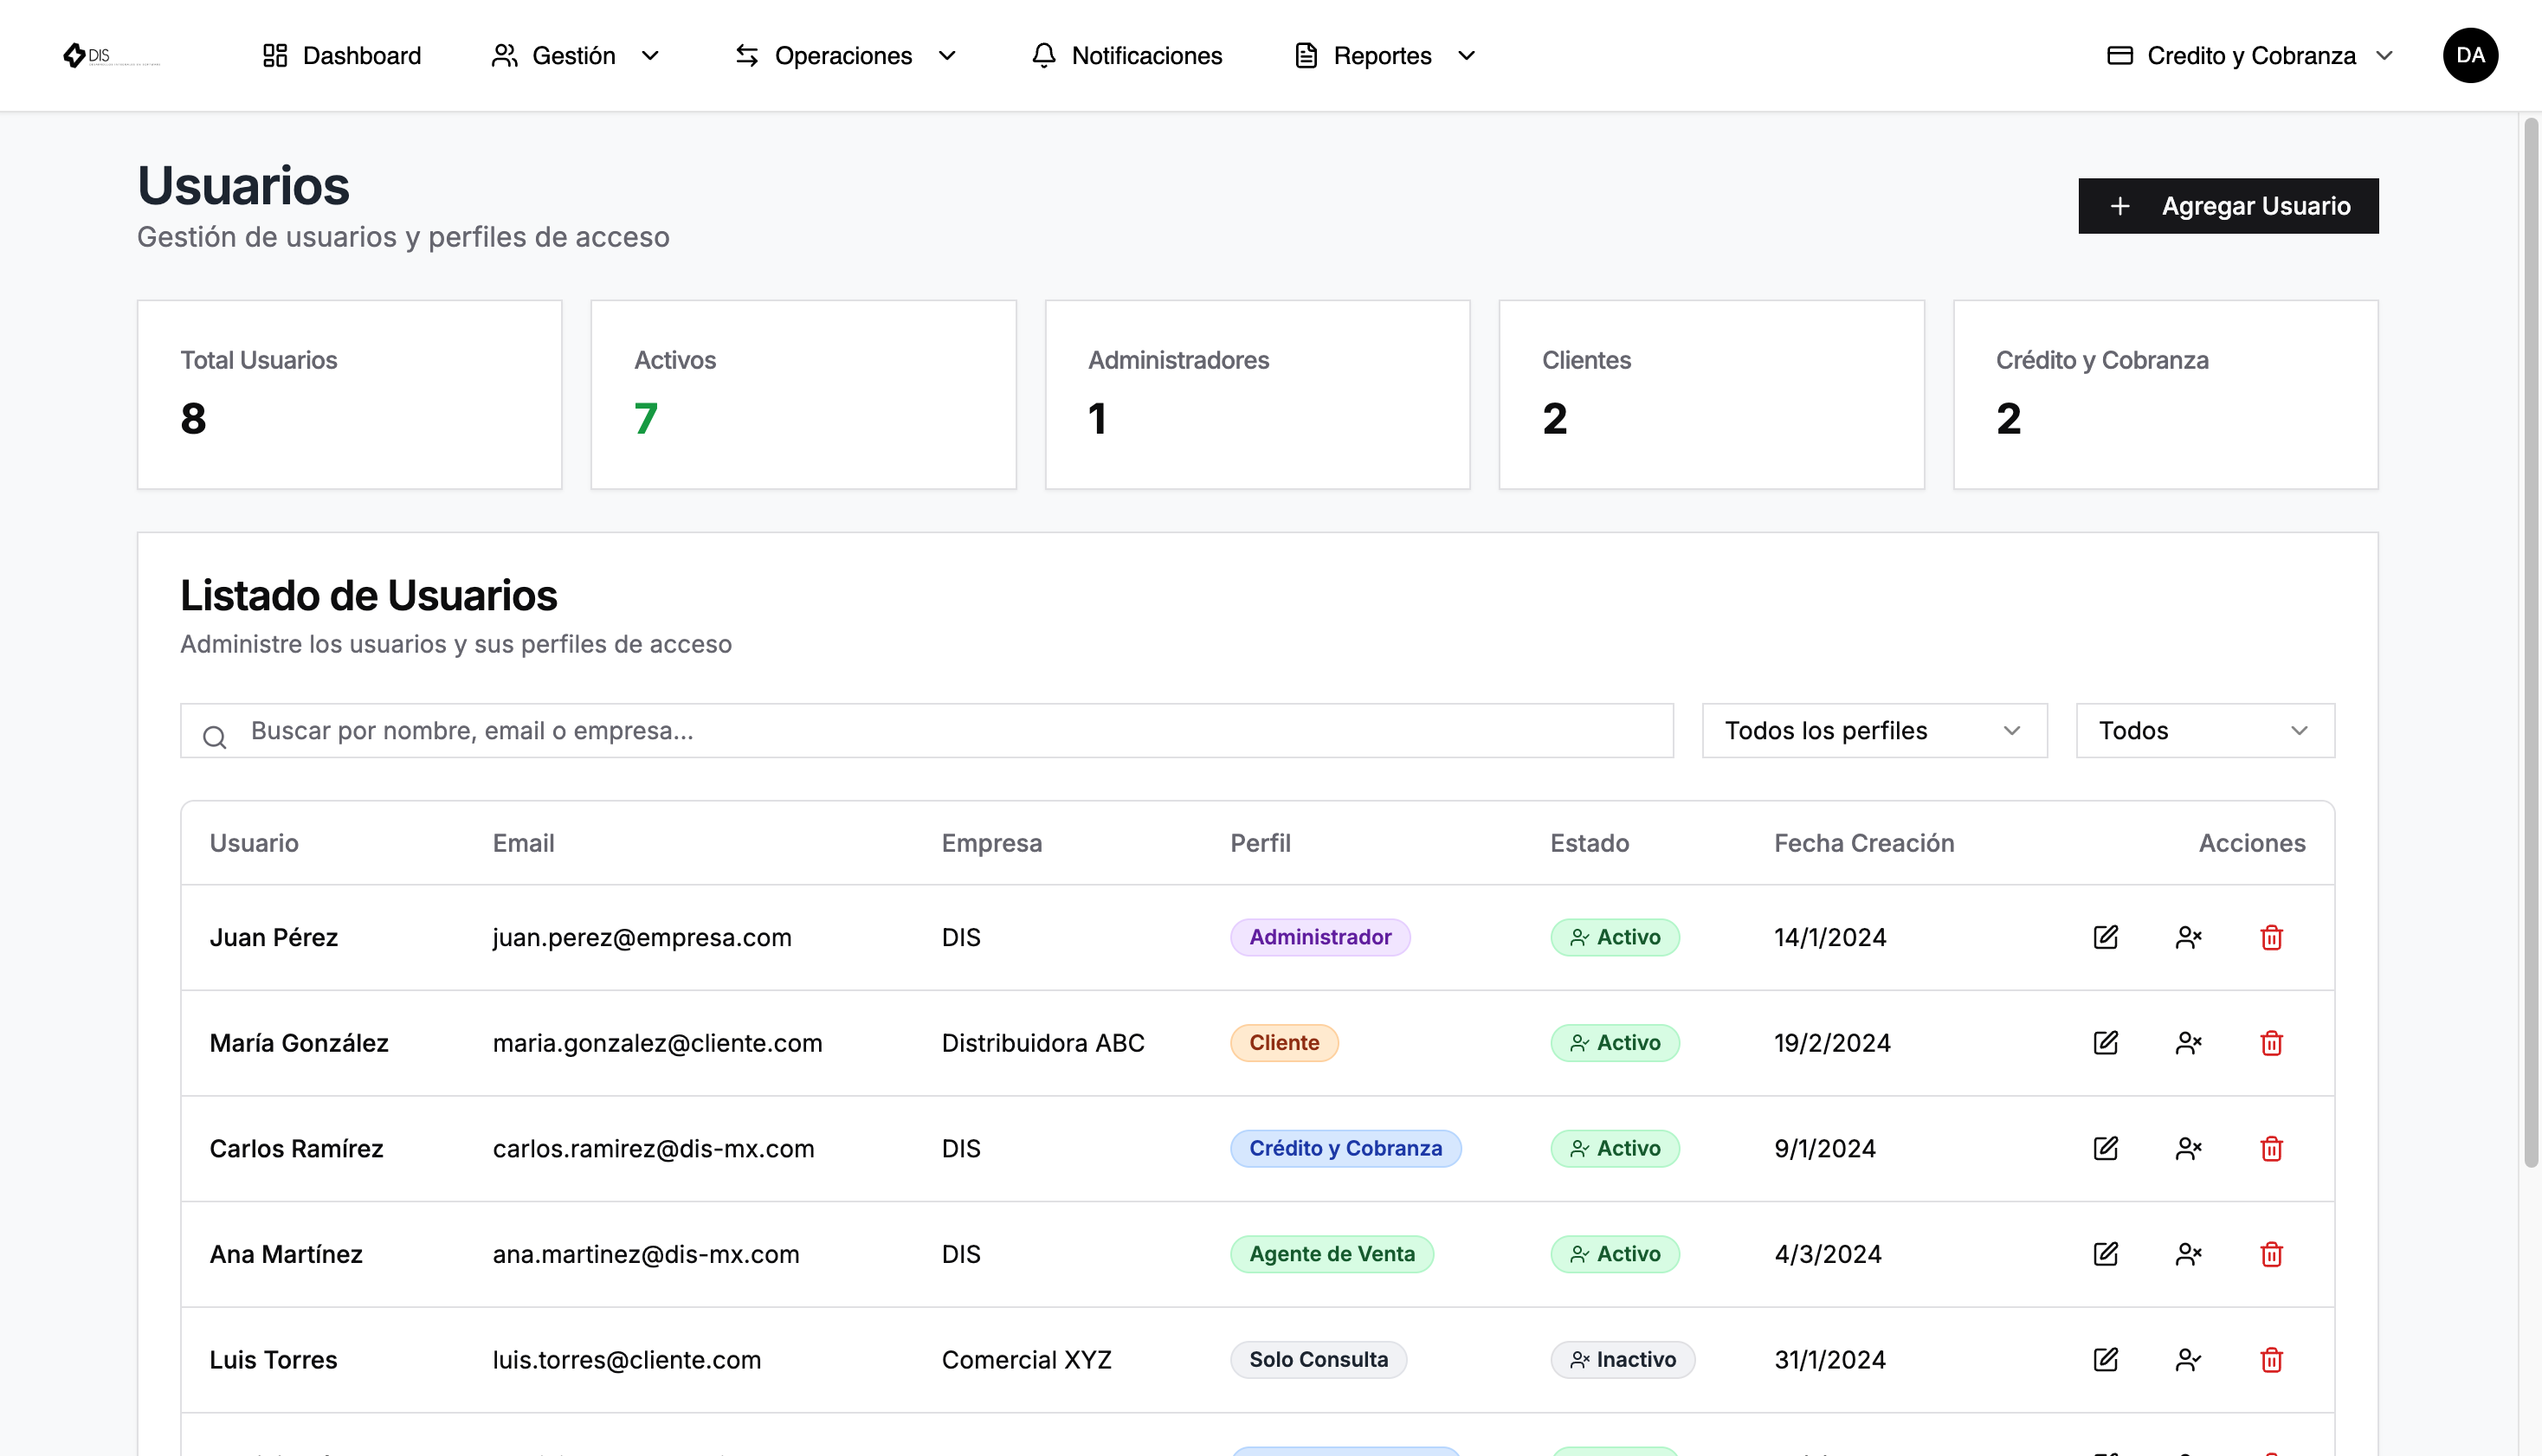2542x1456 pixels.
Task: Click the Agregar Usuario button
Action: point(2228,206)
